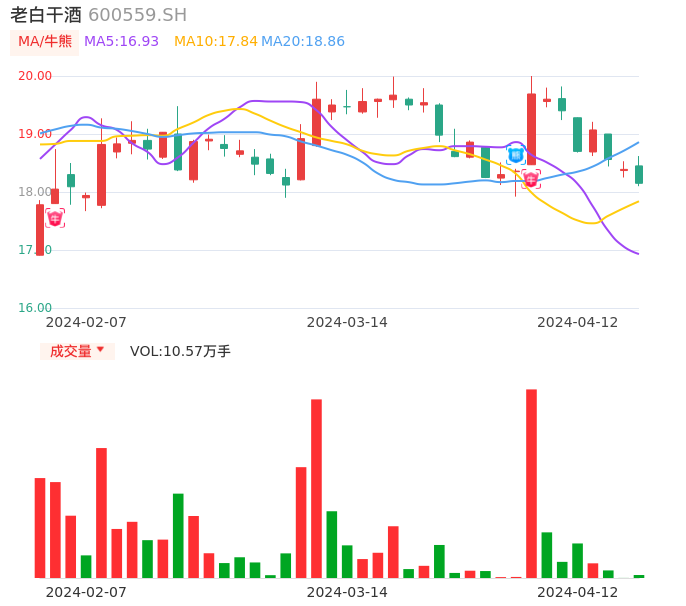Click the large red candlestick in mid-April

click(x=531, y=128)
